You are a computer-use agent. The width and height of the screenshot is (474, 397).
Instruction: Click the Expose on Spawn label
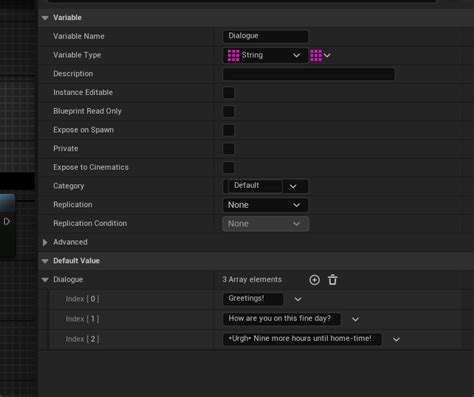coord(83,130)
